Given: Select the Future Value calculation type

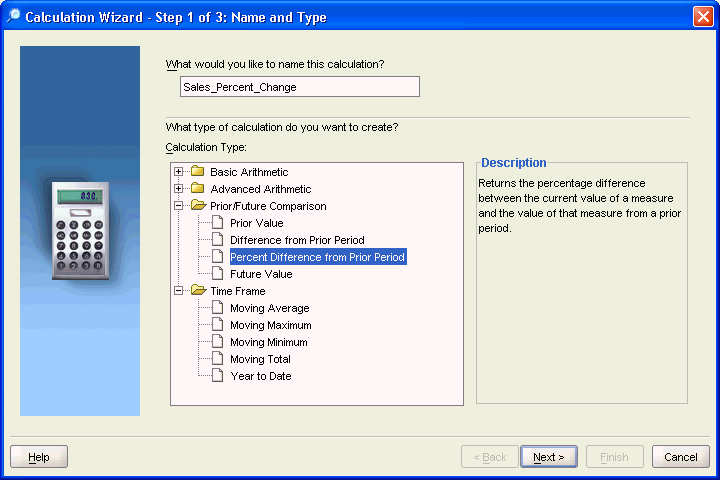Looking at the screenshot, I should coord(261,274).
